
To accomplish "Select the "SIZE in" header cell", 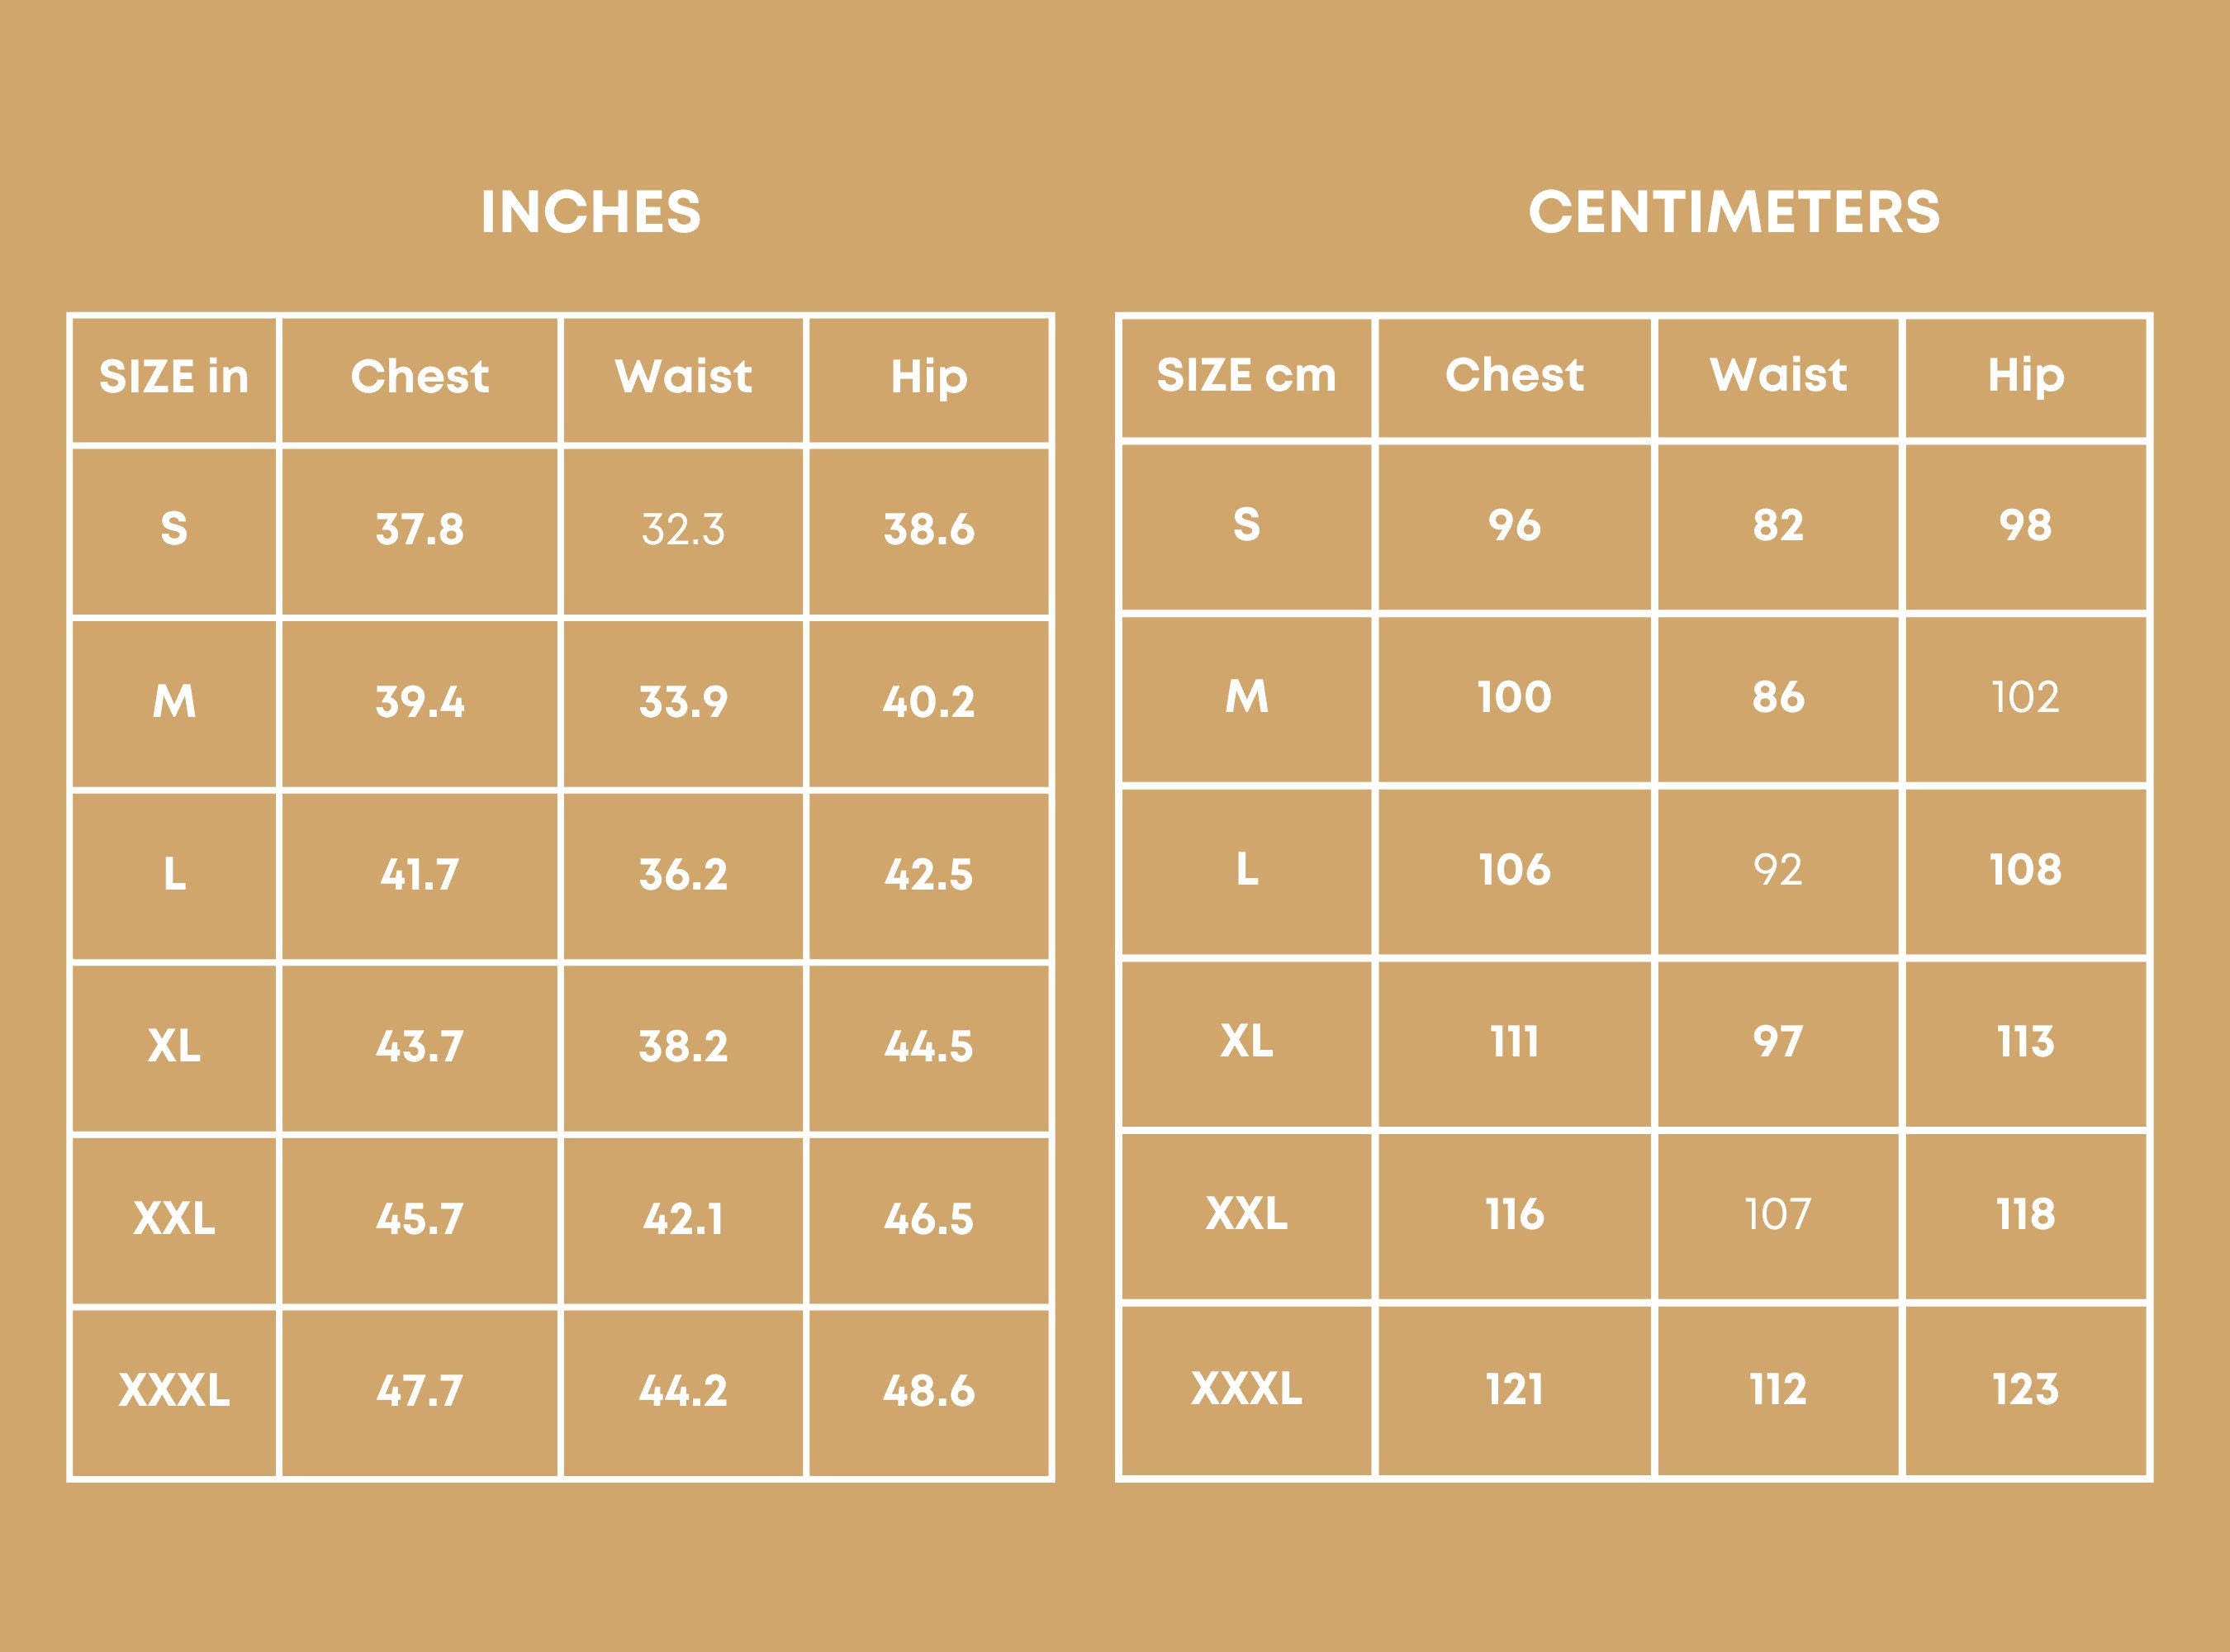I will pyautogui.click(x=174, y=377).
